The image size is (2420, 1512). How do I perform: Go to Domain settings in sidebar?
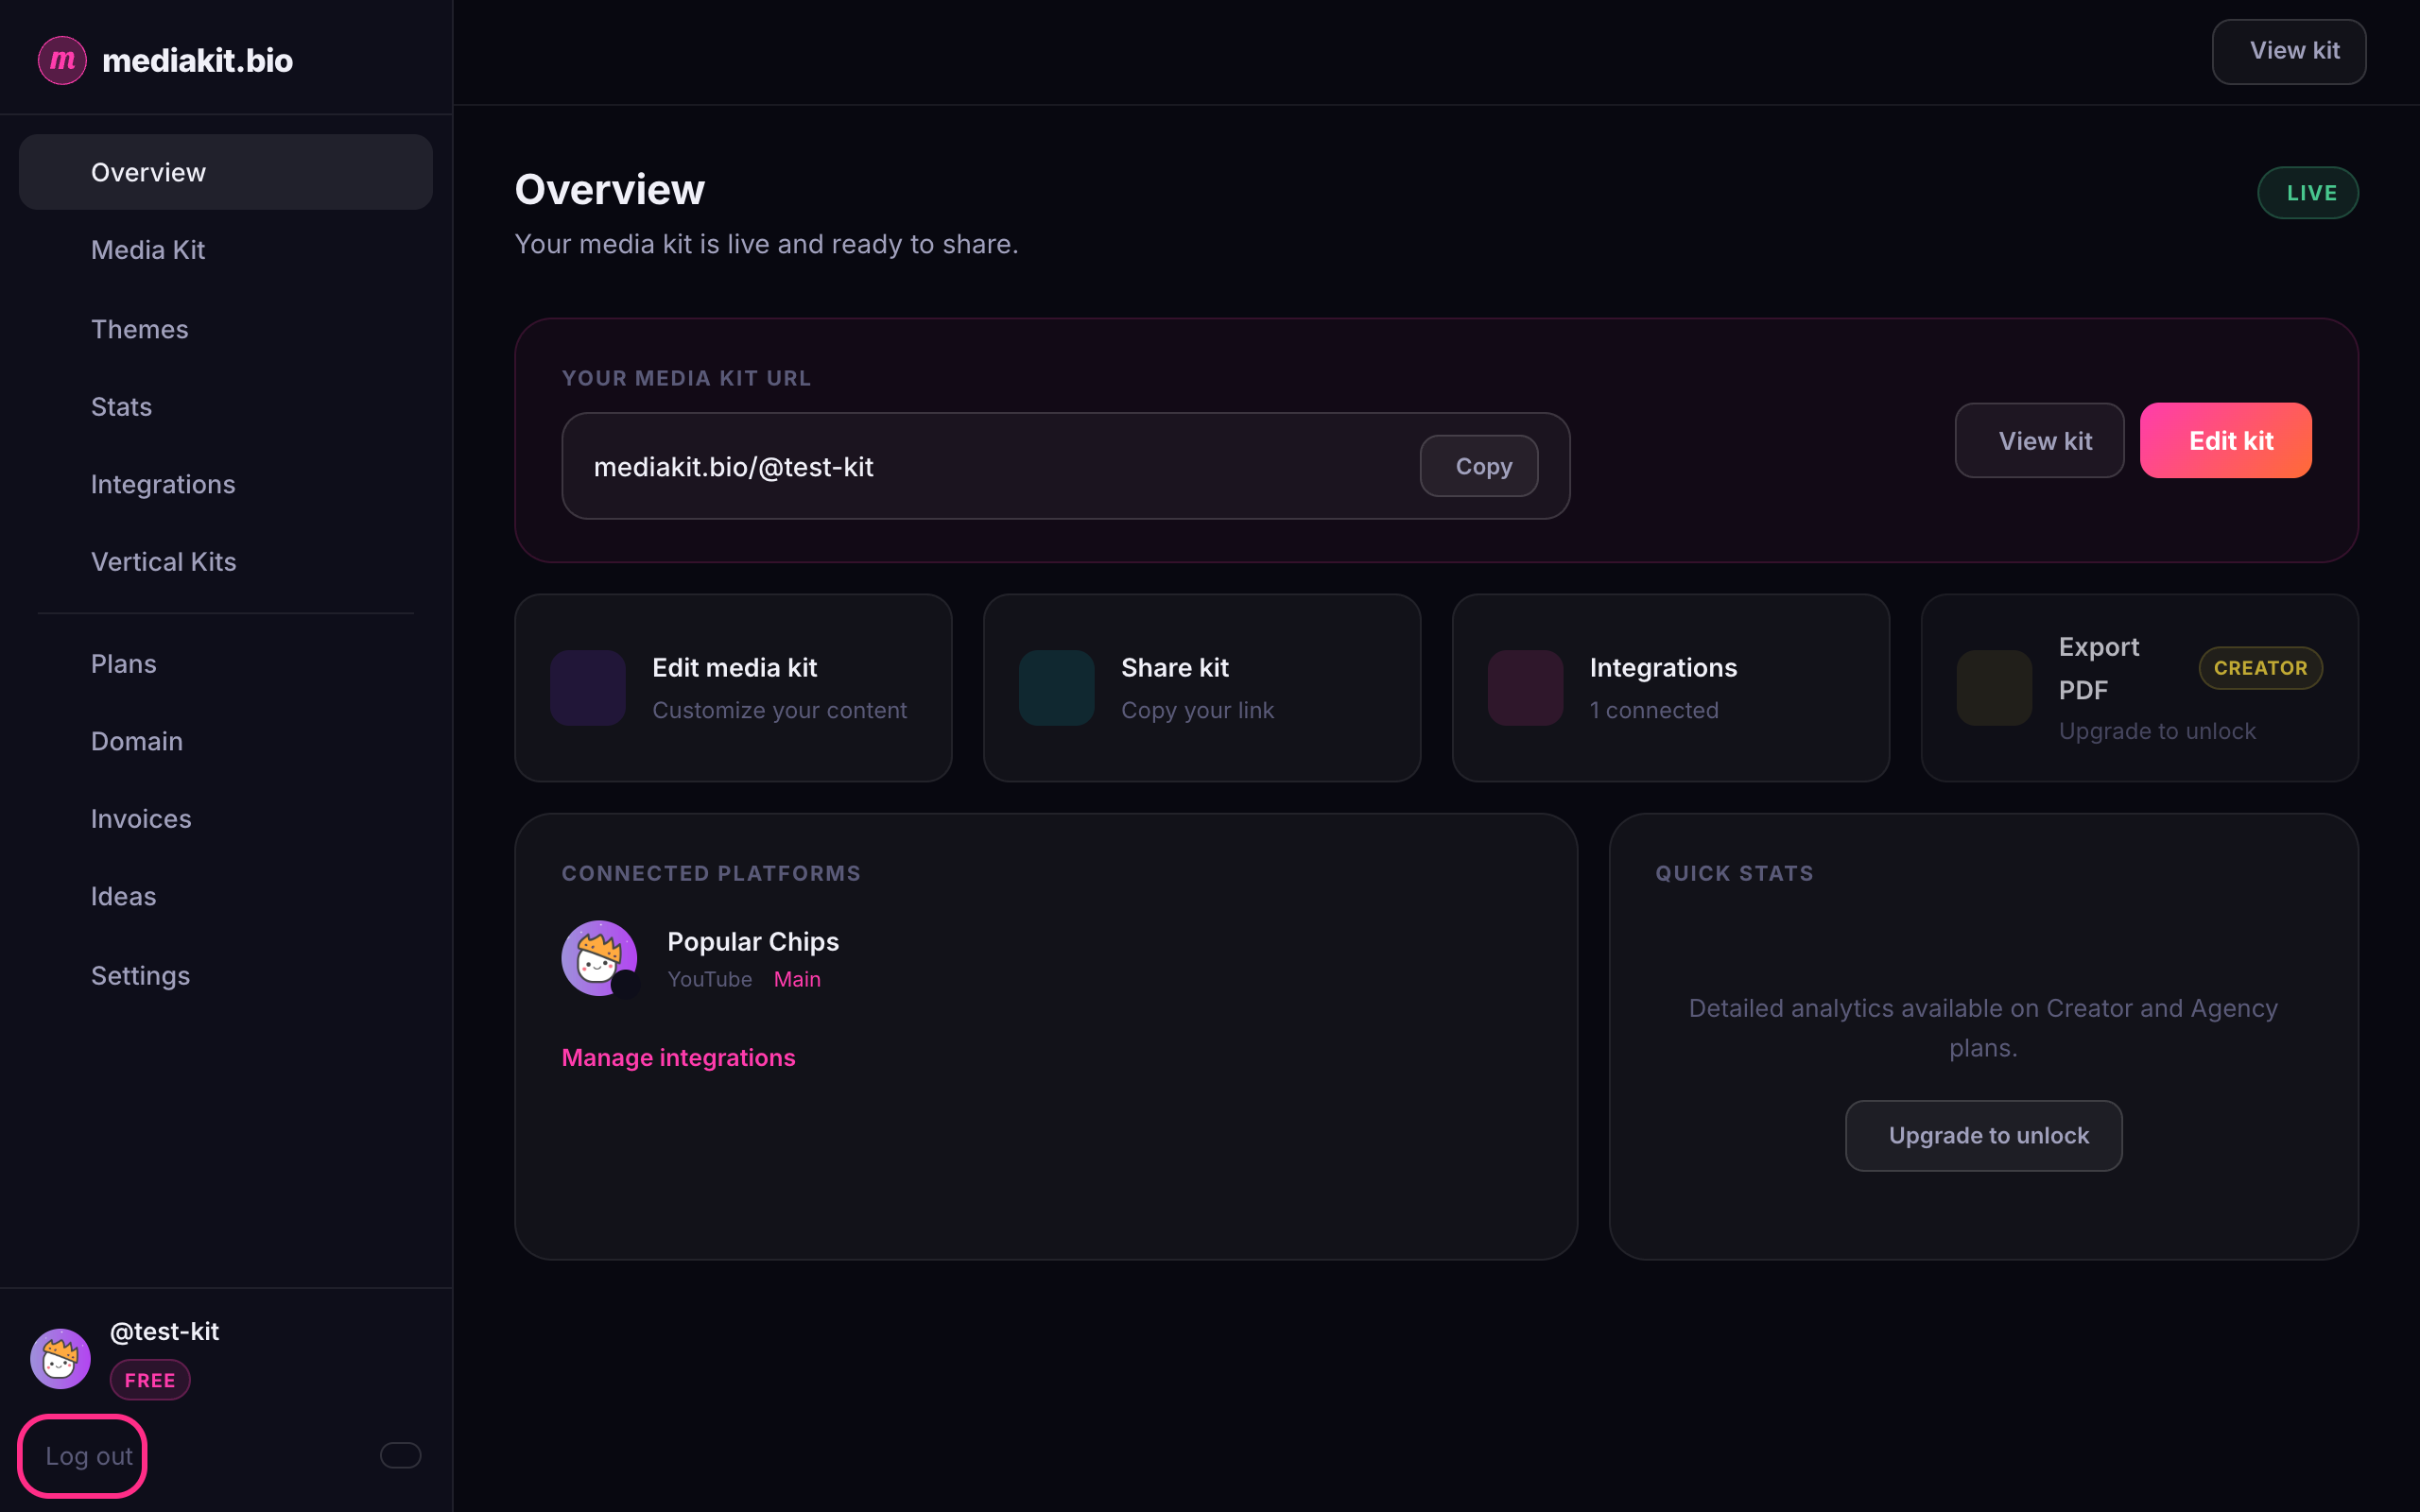click(226, 741)
